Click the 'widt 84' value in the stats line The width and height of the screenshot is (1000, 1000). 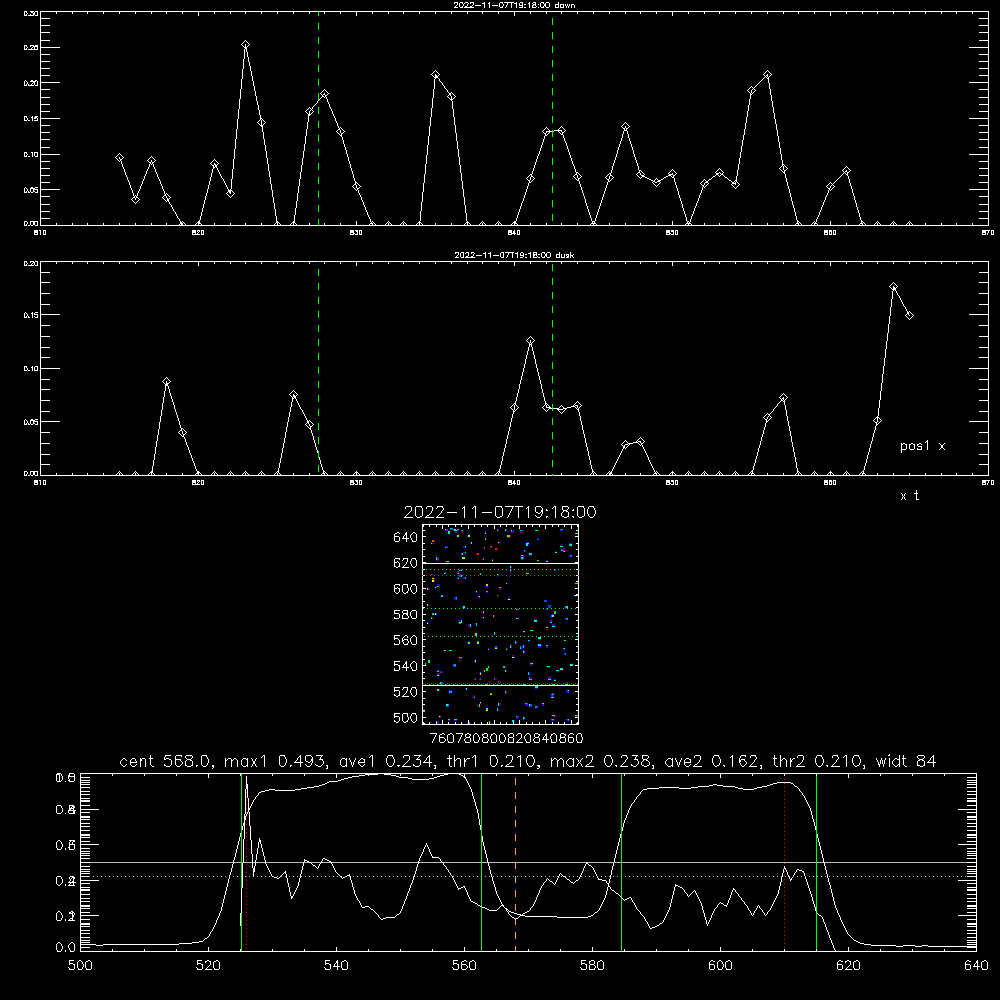pos(906,761)
